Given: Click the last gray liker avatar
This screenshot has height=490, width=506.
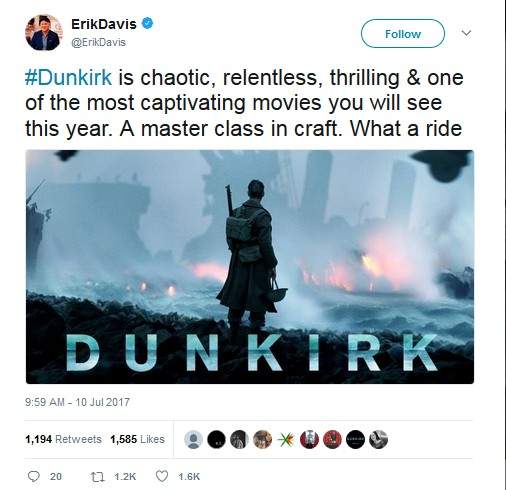Looking at the screenshot, I should [x=379, y=439].
